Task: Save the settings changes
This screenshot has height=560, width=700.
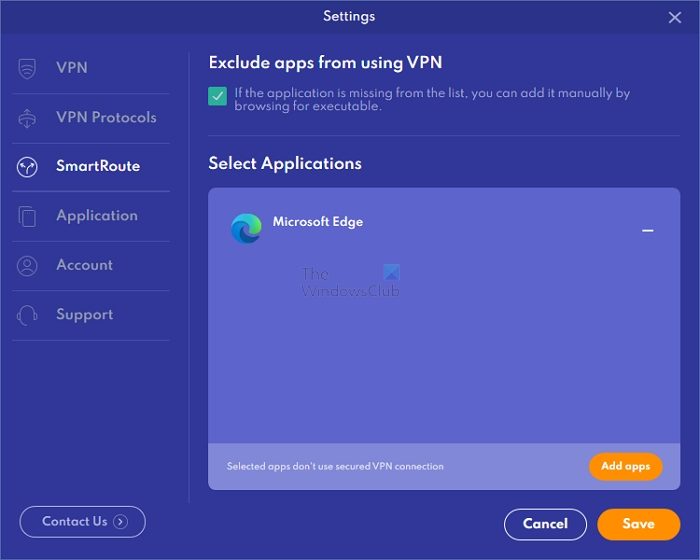Action: pyautogui.click(x=639, y=524)
